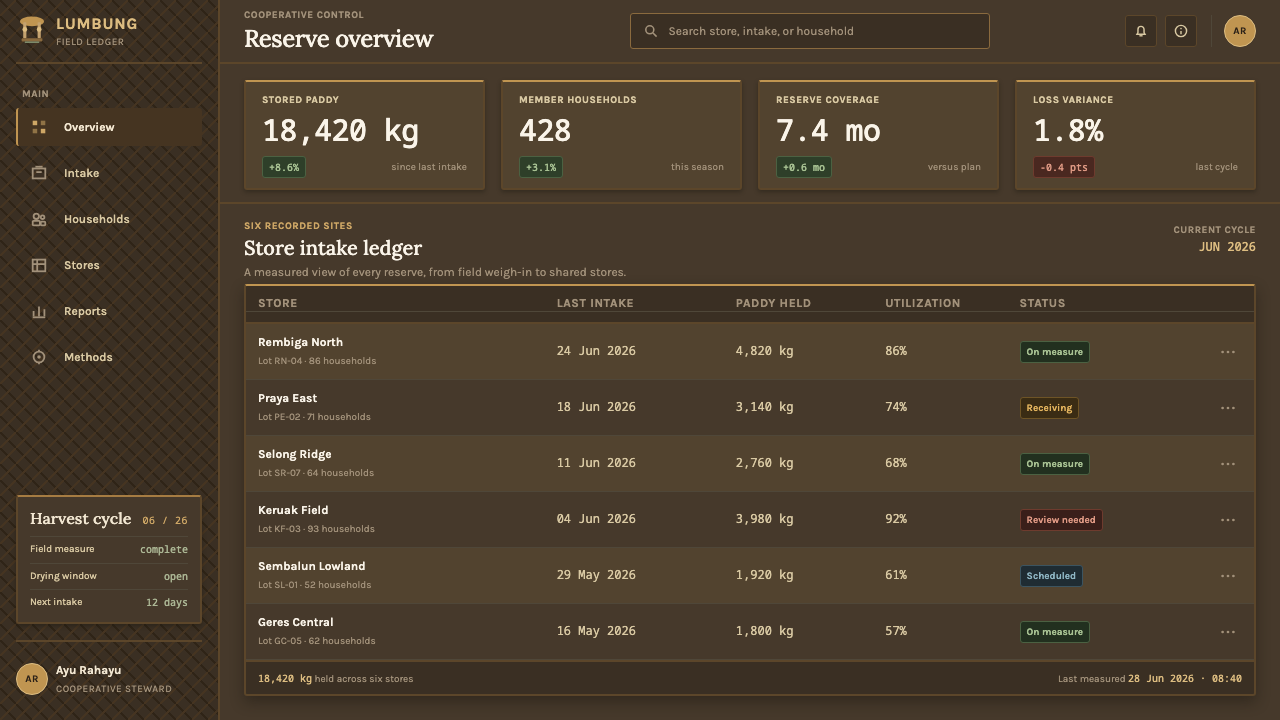Viewport: 1280px width, 720px height.
Task: Click the 92% utilization value
Action: 896,519
